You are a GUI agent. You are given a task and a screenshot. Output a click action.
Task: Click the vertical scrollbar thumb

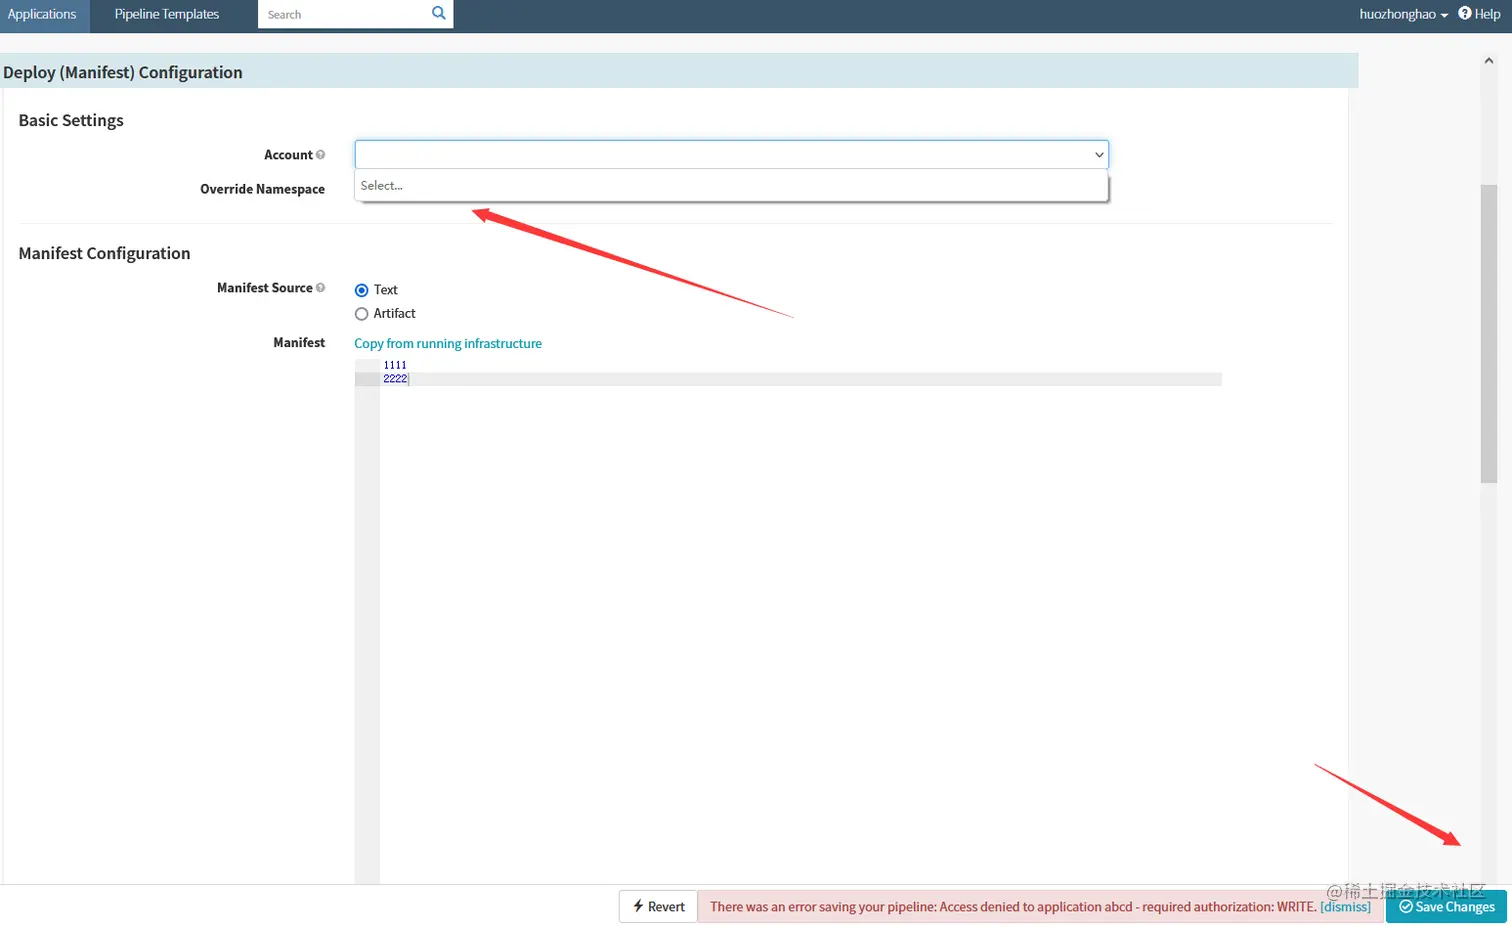1488,334
